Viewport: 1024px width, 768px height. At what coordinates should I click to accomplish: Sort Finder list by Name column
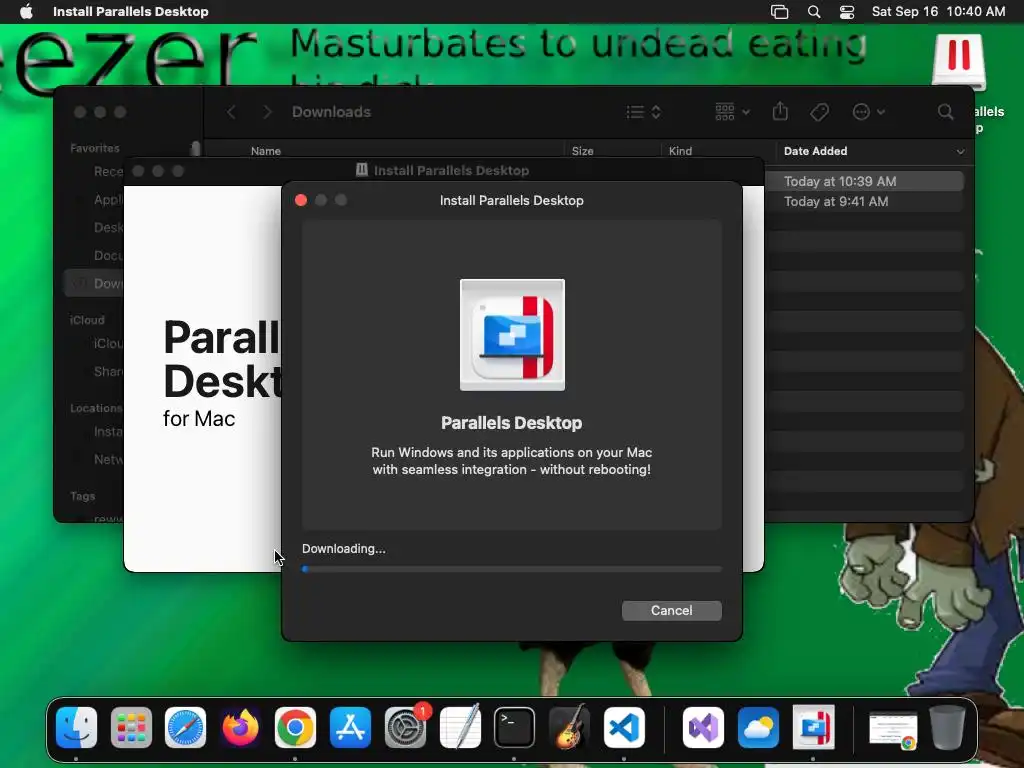(266, 151)
